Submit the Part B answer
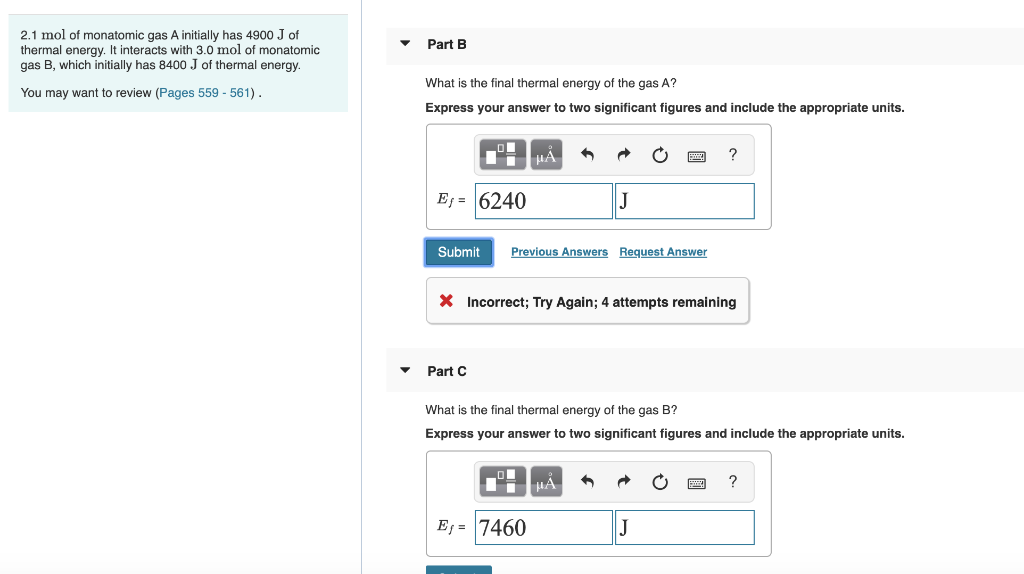Viewport: 1024px width, 574px height. click(458, 252)
